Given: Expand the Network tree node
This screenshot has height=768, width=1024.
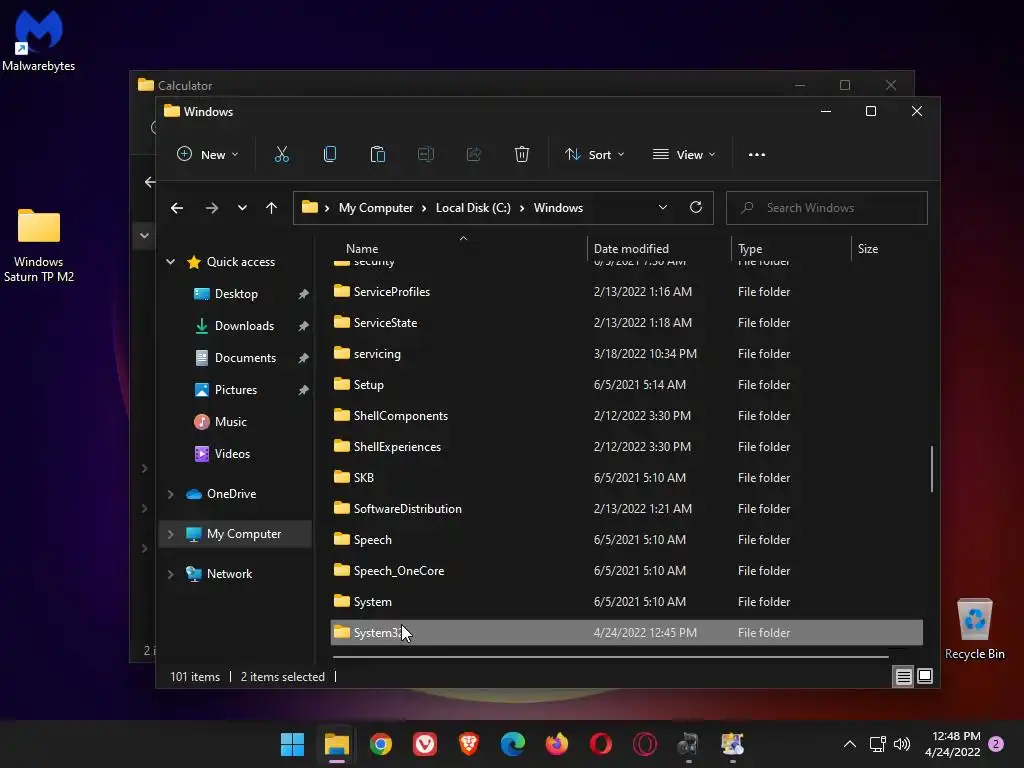Looking at the screenshot, I should pyautogui.click(x=170, y=574).
